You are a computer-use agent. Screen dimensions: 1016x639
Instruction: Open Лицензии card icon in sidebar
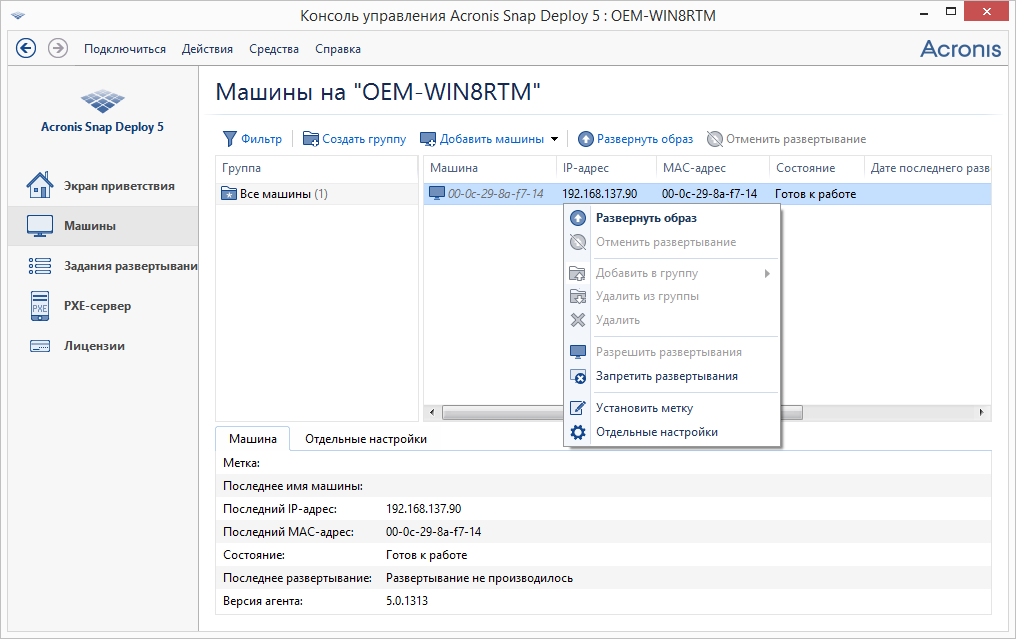(40, 346)
